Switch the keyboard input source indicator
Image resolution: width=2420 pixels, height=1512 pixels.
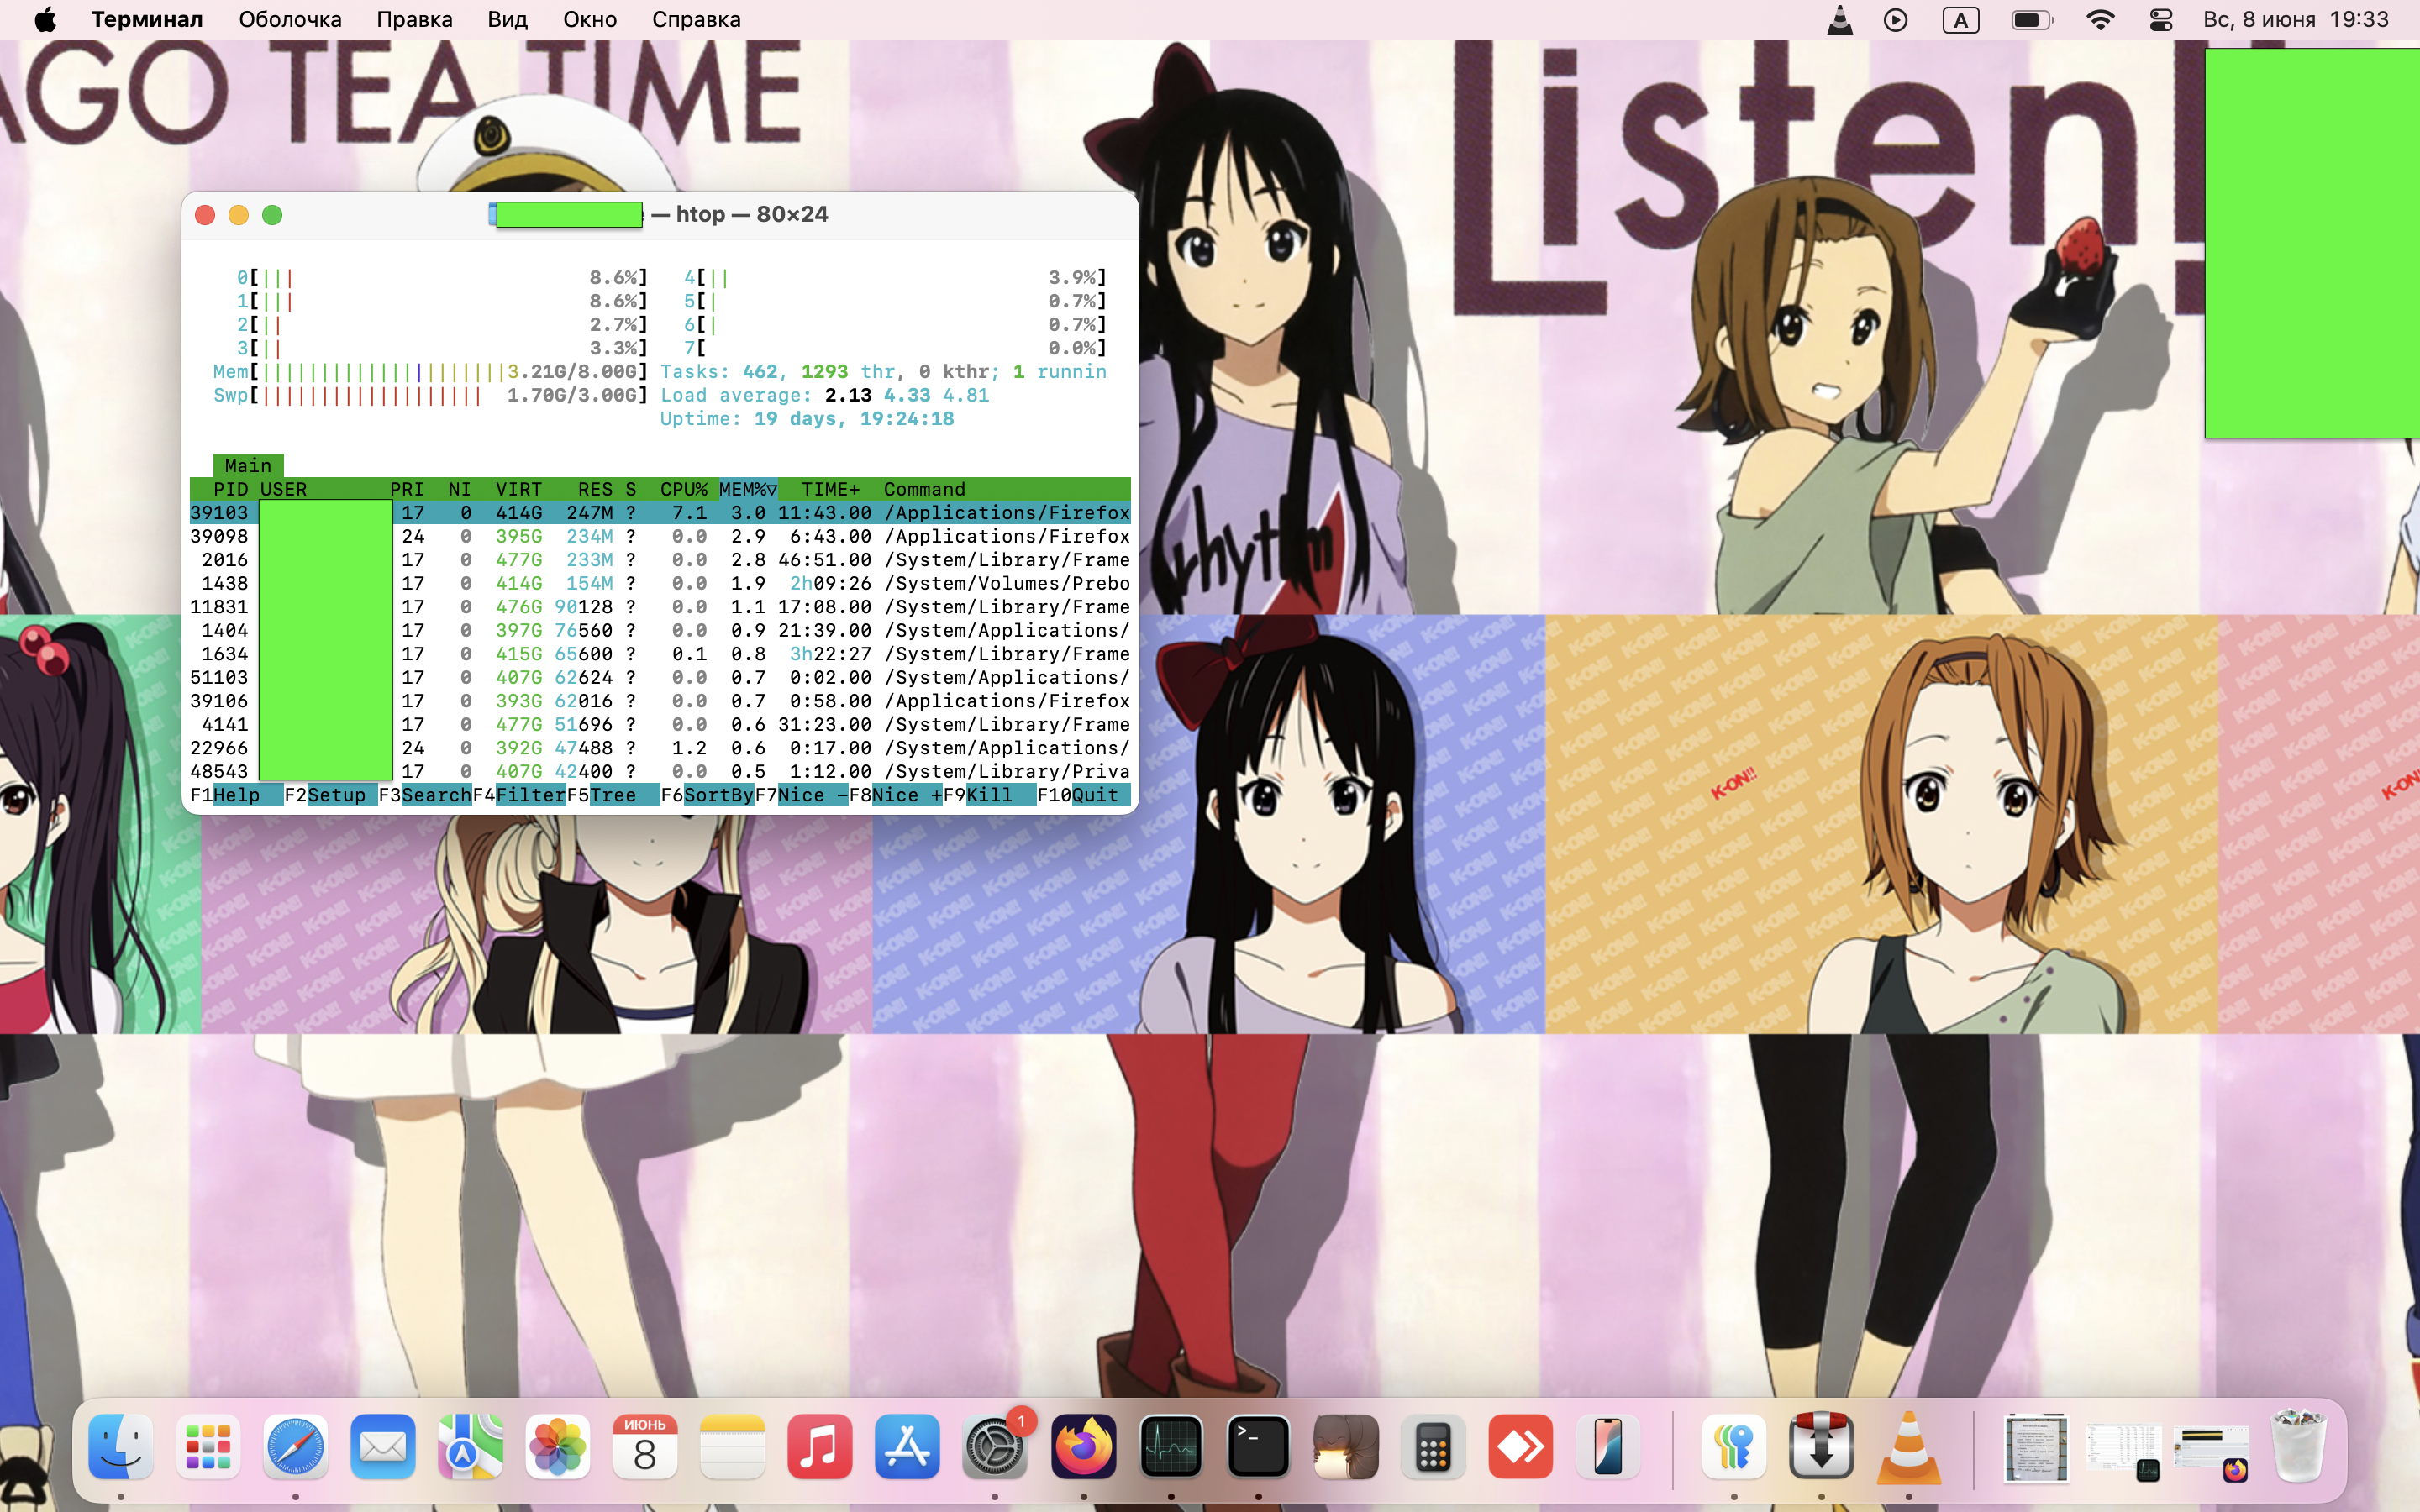tap(1960, 20)
